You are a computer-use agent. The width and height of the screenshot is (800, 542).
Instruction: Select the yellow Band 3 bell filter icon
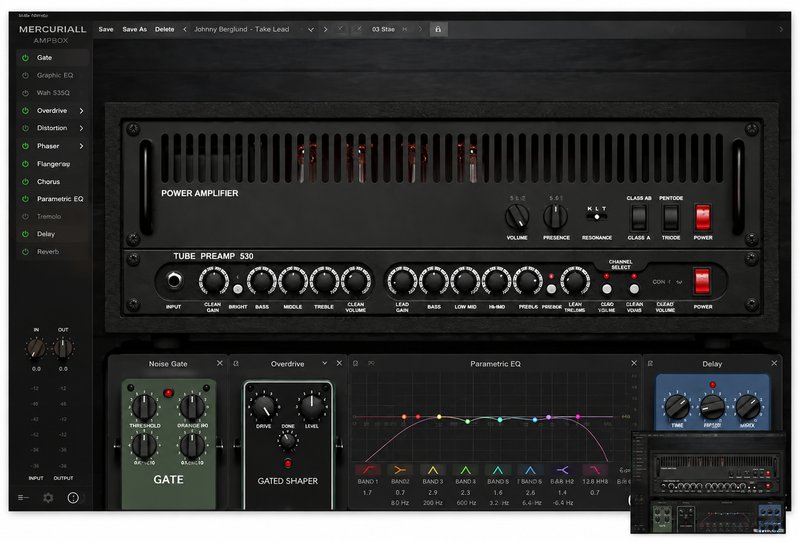point(433,470)
